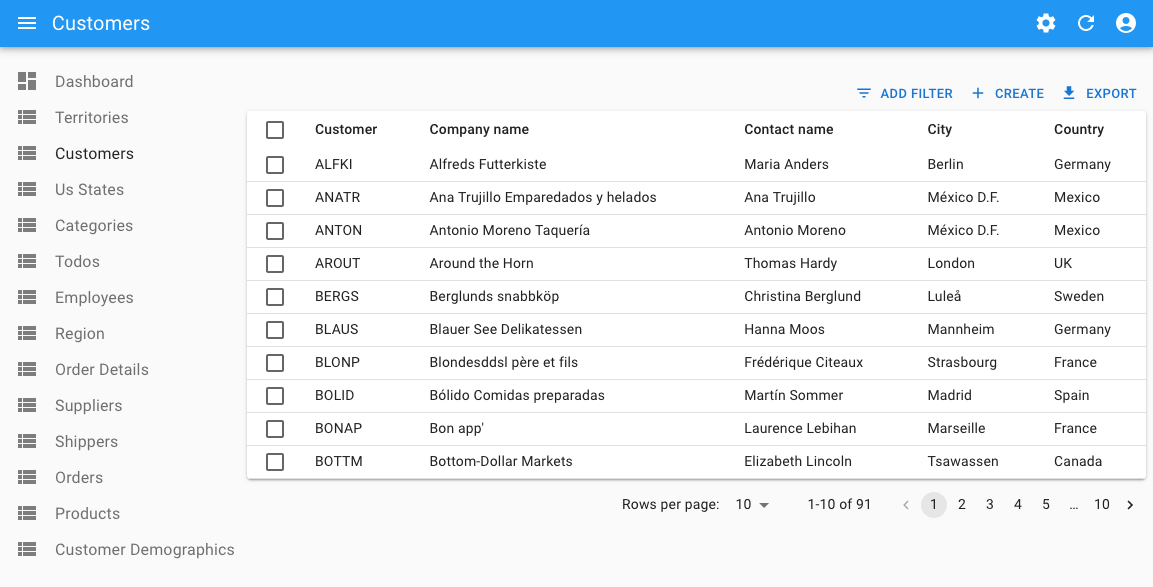Tick the checkbox for BOLID row
This screenshot has height=587, width=1153.
(x=275, y=396)
